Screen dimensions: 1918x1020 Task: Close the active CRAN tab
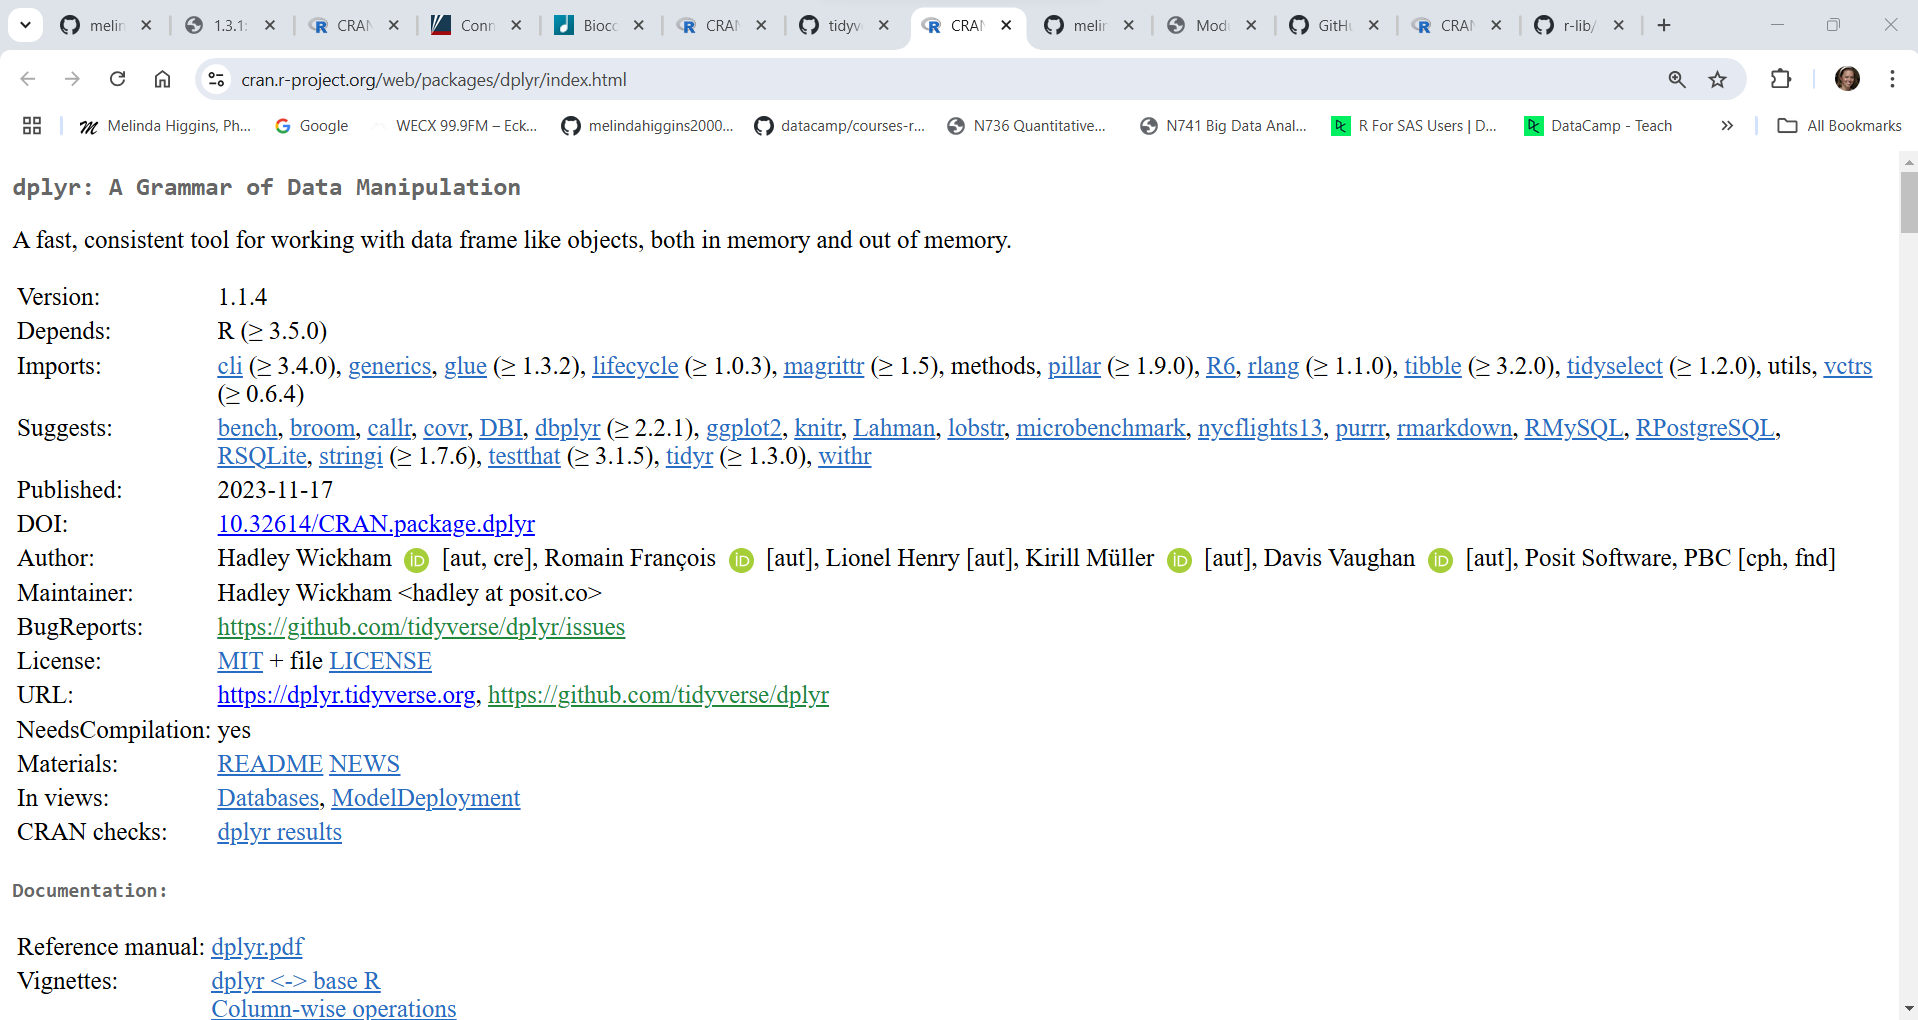click(1006, 25)
